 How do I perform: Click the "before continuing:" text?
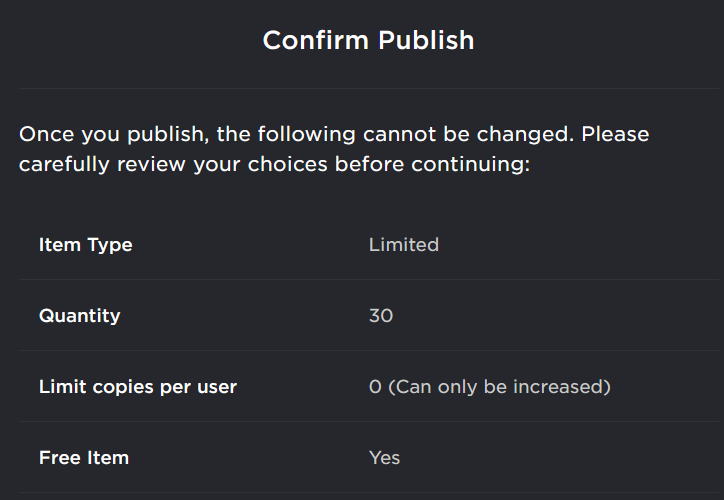coord(432,164)
